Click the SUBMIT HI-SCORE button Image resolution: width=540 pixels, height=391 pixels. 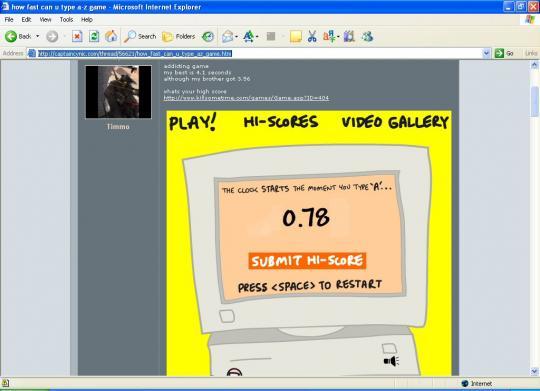tap(307, 261)
